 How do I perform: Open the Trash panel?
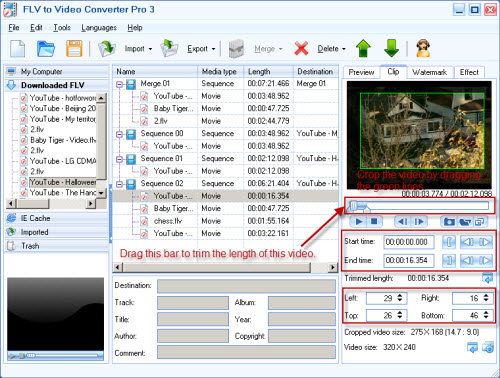point(57,246)
